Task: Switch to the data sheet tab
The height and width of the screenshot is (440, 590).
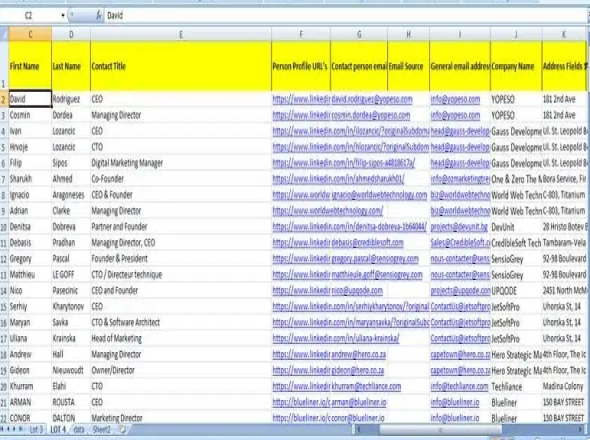Action: tap(79, 429)
